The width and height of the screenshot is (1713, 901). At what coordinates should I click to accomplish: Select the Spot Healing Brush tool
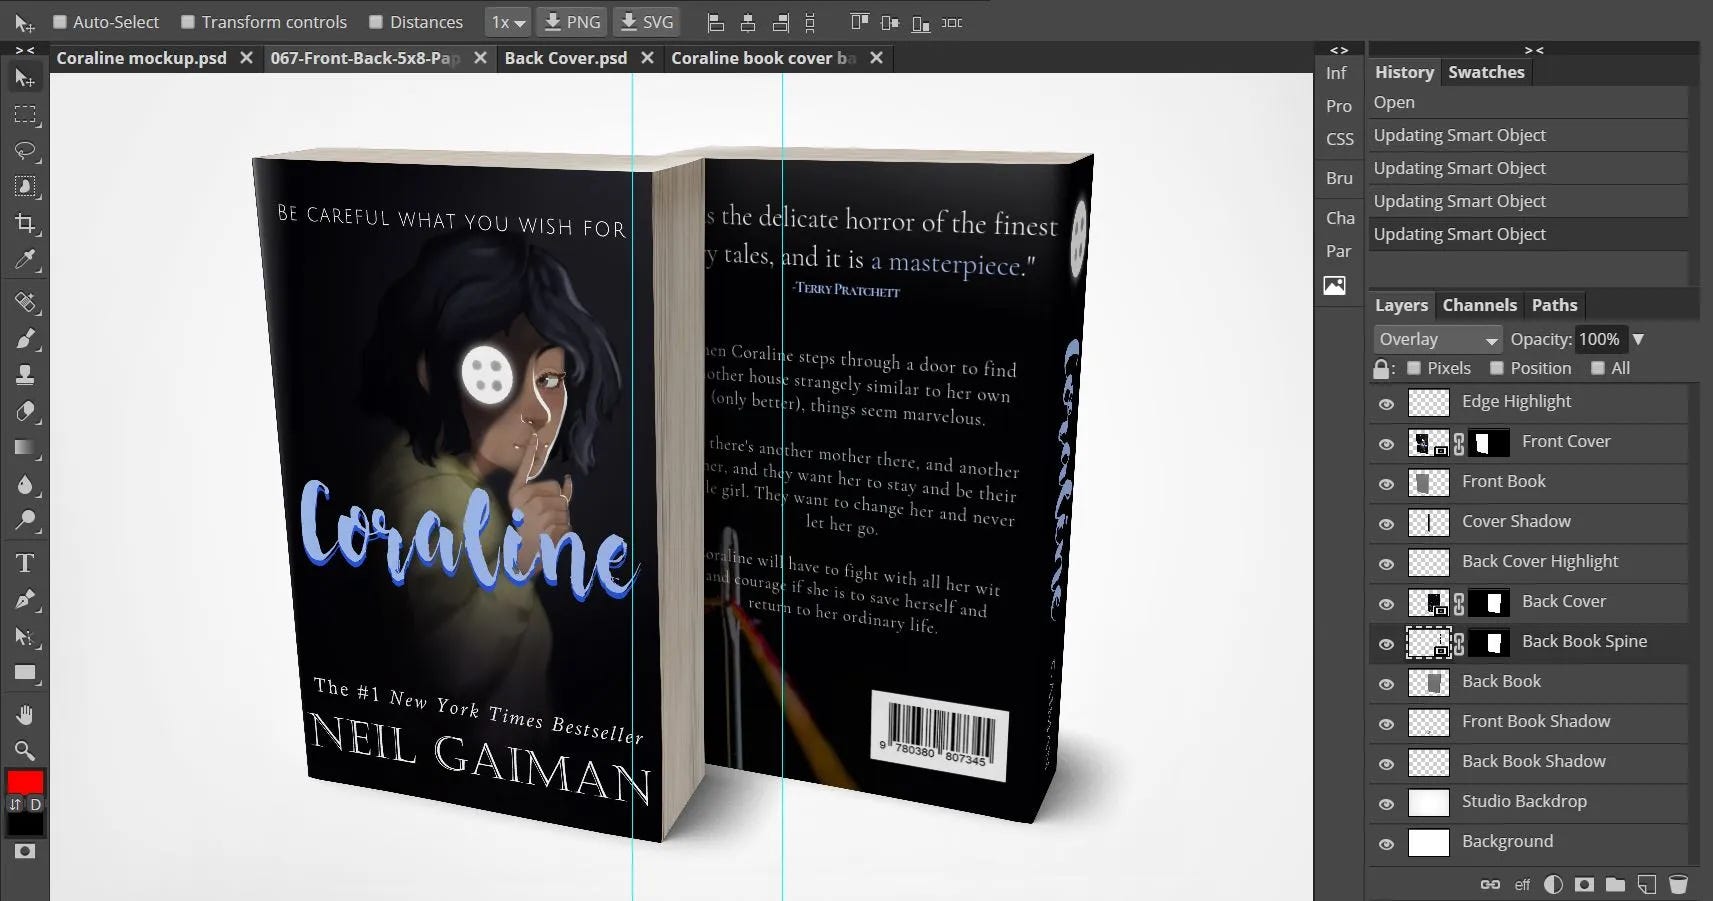(x=25, y=302)
